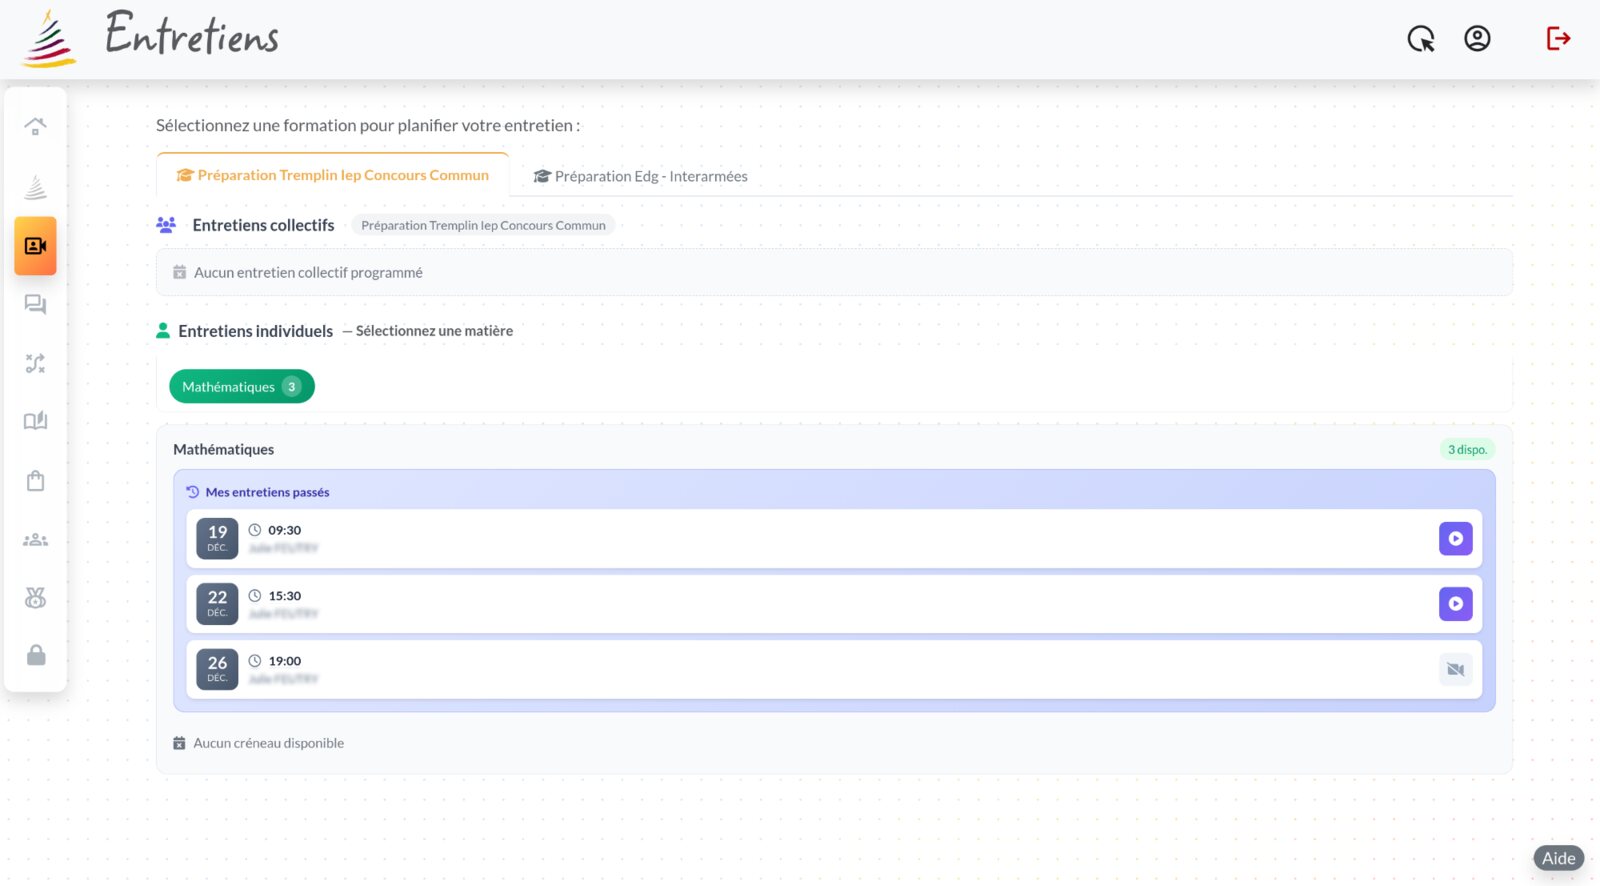Play the 19 Déc. 09:30 interview recording
This screenshot has width=1600, height=886.
coord(1456,539)
